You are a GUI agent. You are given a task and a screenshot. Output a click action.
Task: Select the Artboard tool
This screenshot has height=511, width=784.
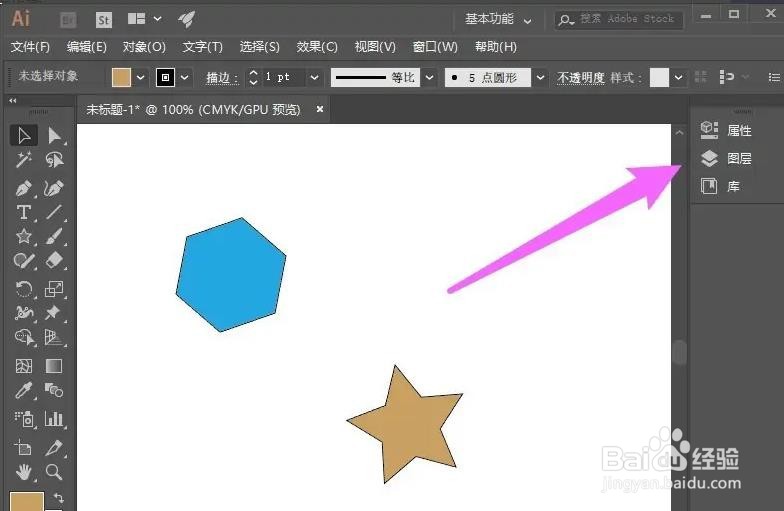(24, 448)
